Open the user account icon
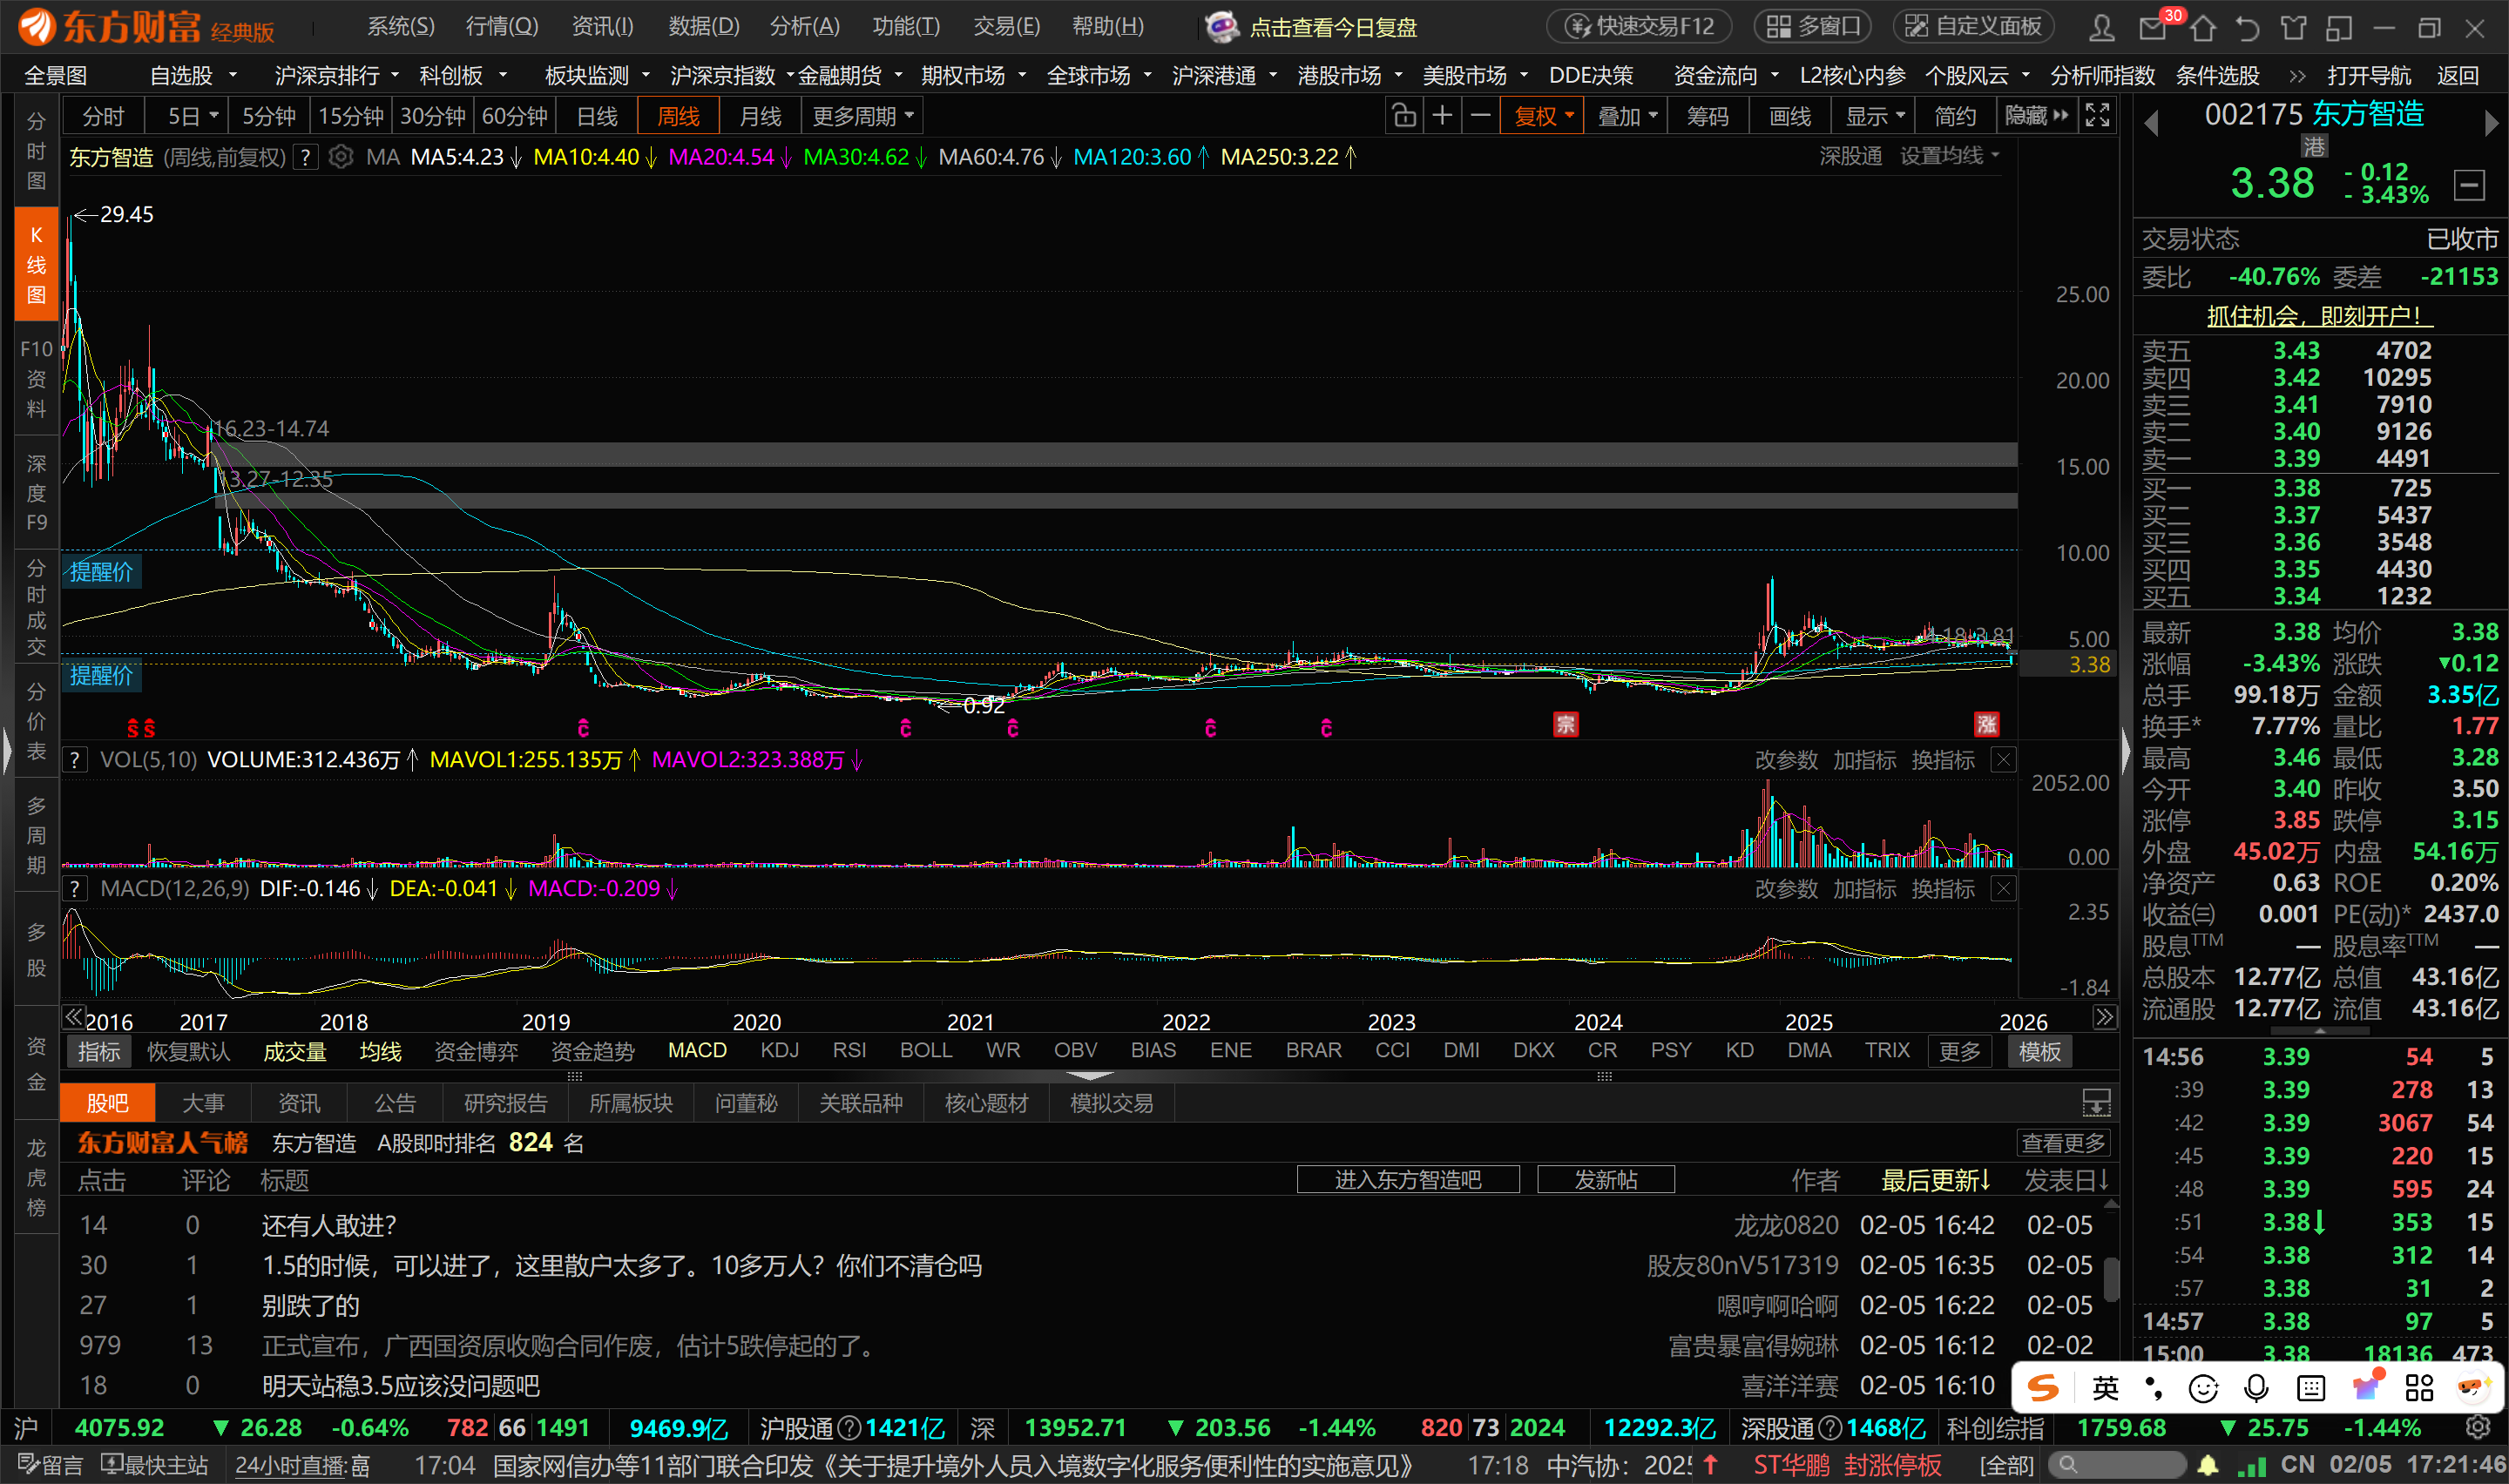 coord(2102,28)
